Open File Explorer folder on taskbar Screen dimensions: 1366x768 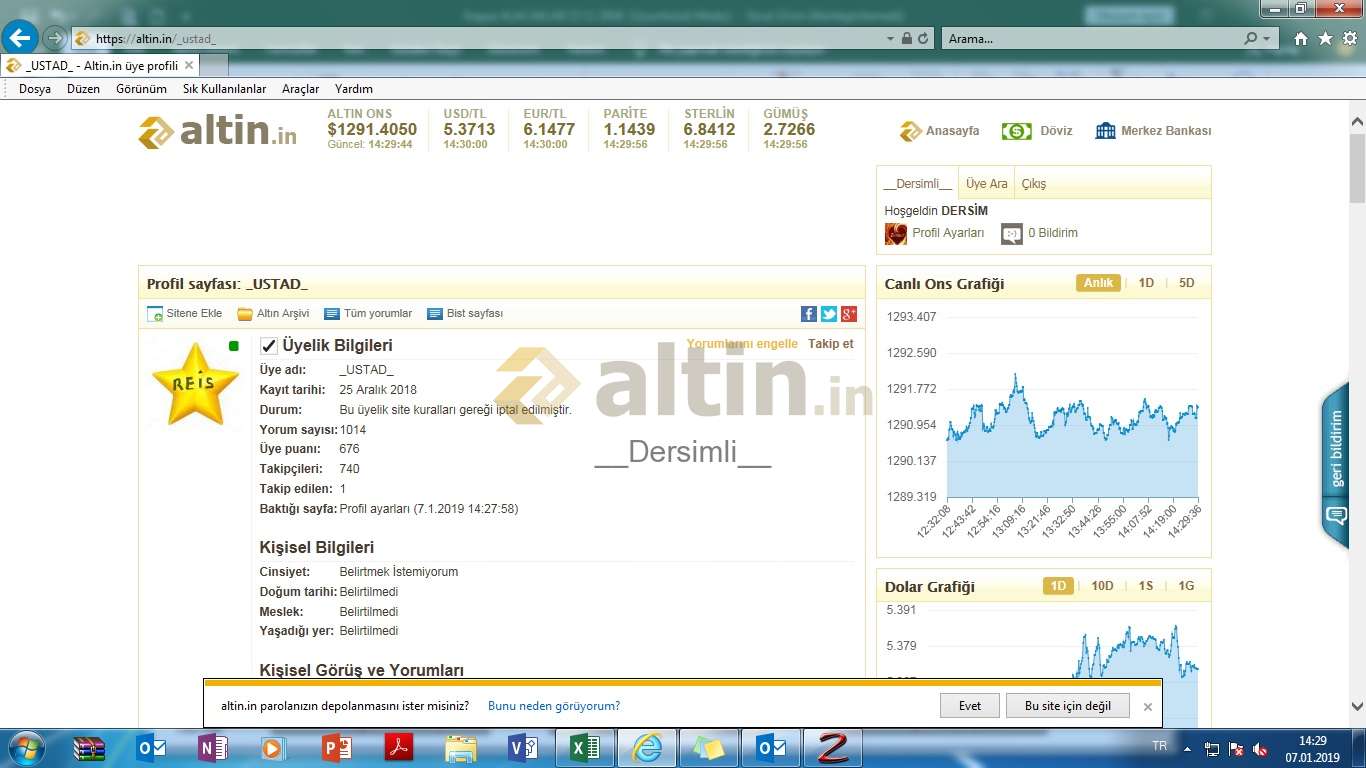(x=461, y=748)
